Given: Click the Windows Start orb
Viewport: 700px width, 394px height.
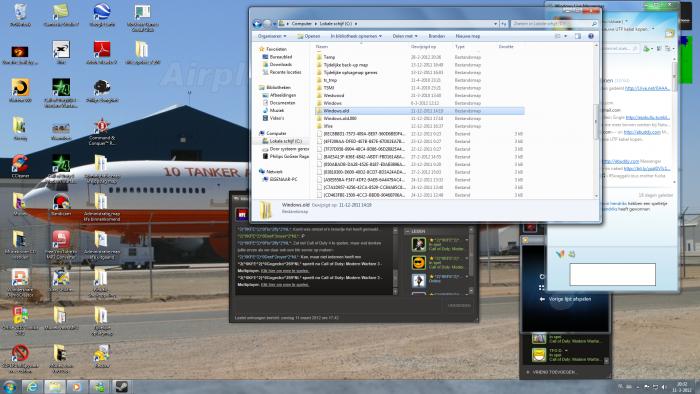Looking at the screenshot, I should pos(9,386).
